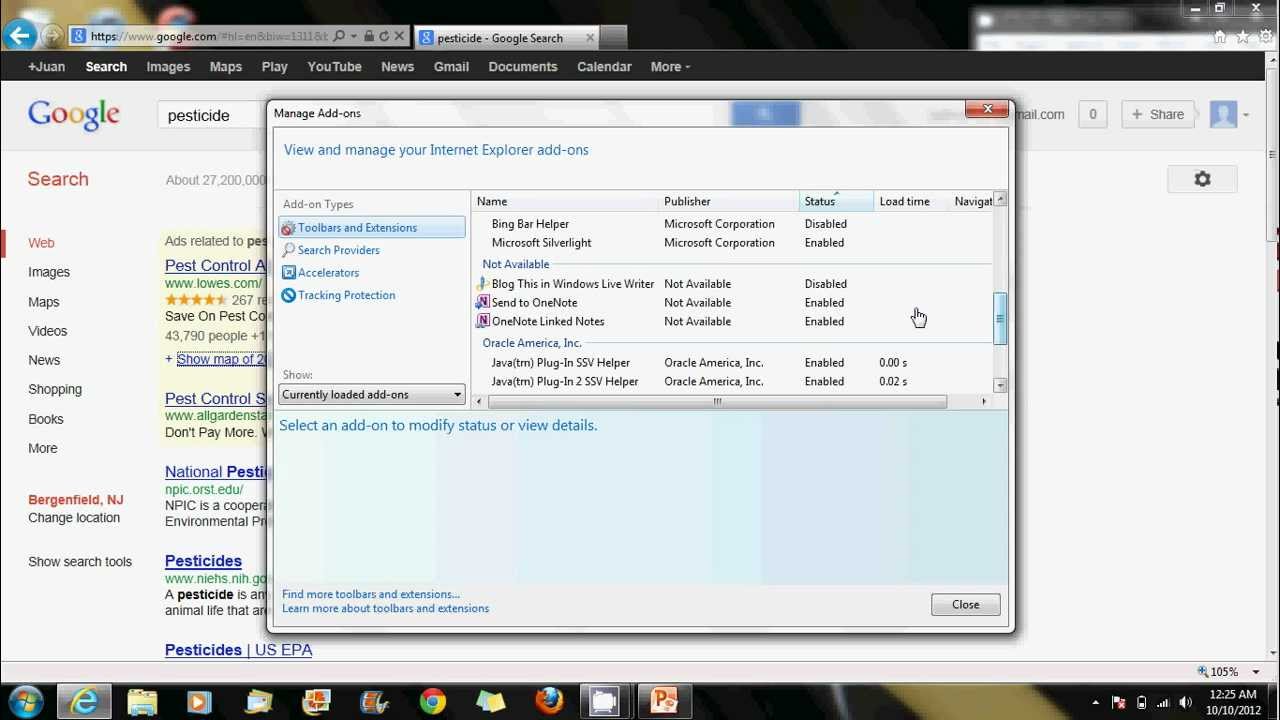Open Favorites star icon in IE toolbar
The image size is (1280, 720).
tap(1243, 37)
